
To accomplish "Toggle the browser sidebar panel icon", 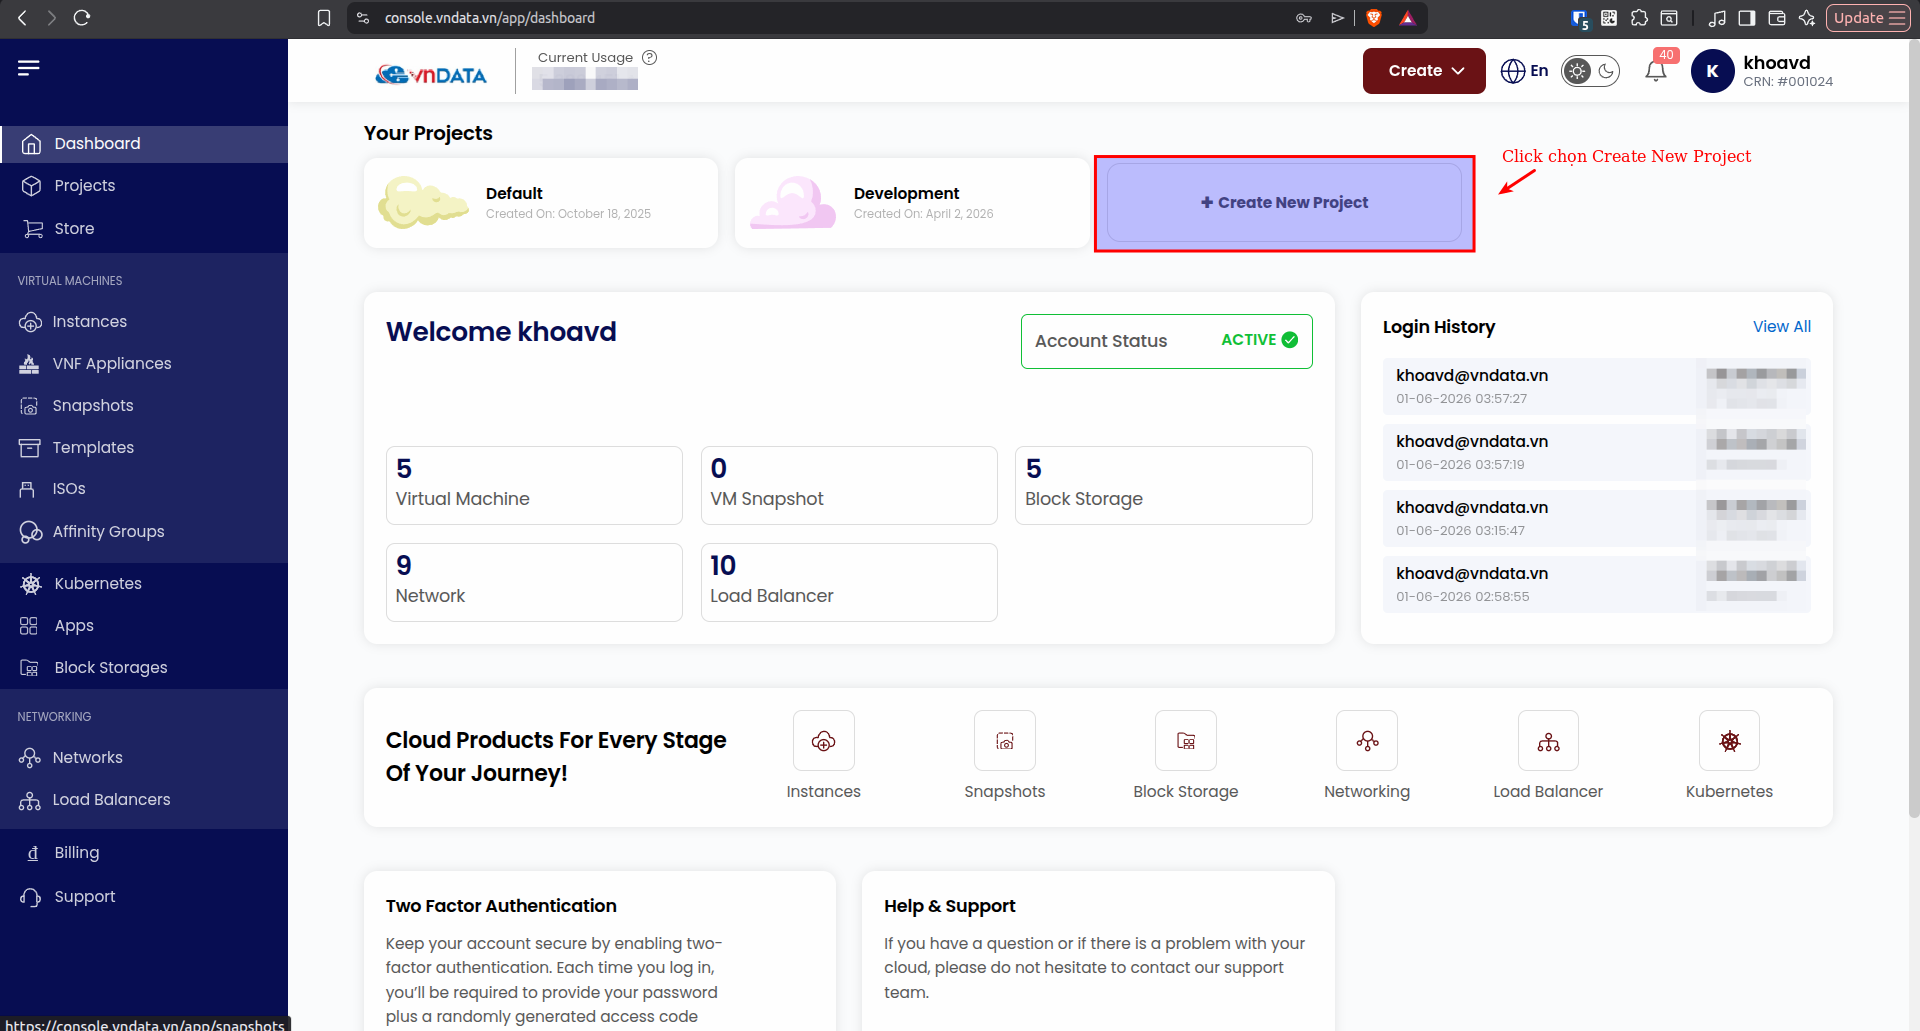I will 1747,18.
